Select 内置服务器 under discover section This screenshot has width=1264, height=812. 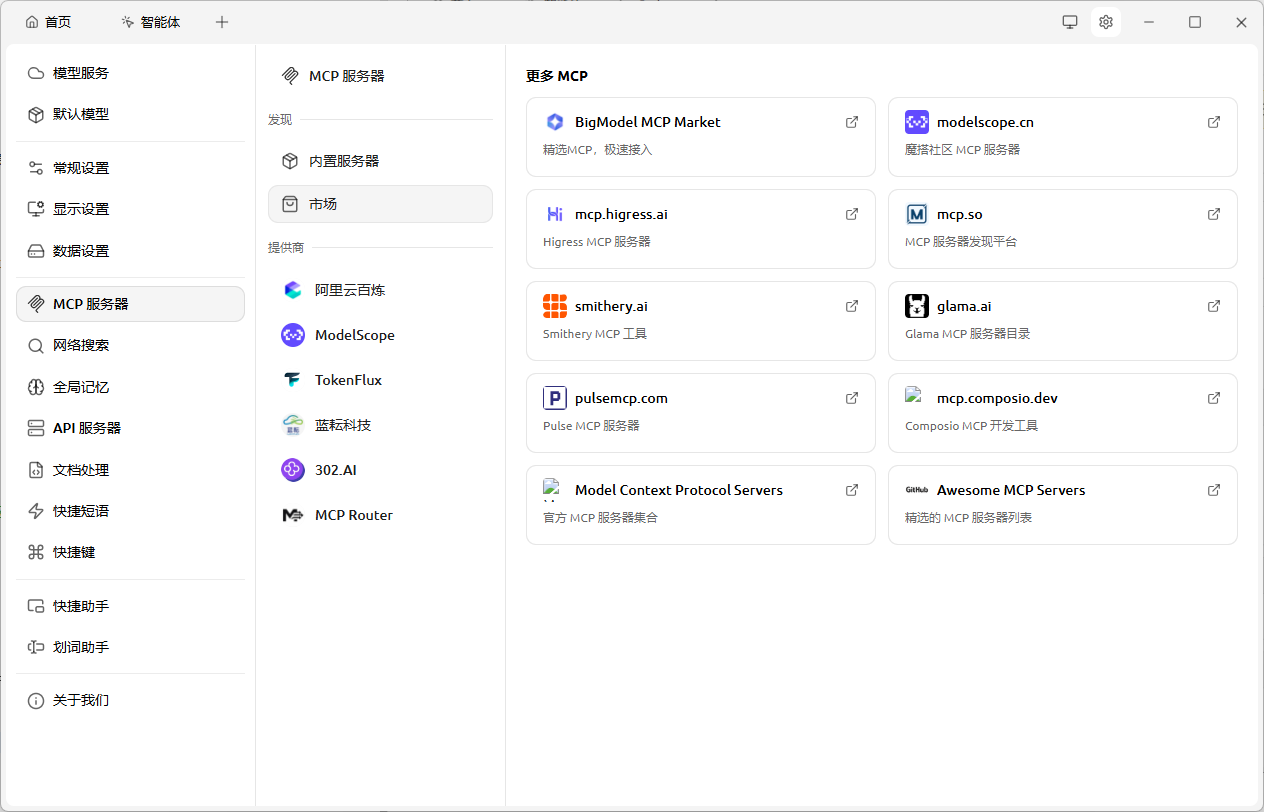[343, 161]
